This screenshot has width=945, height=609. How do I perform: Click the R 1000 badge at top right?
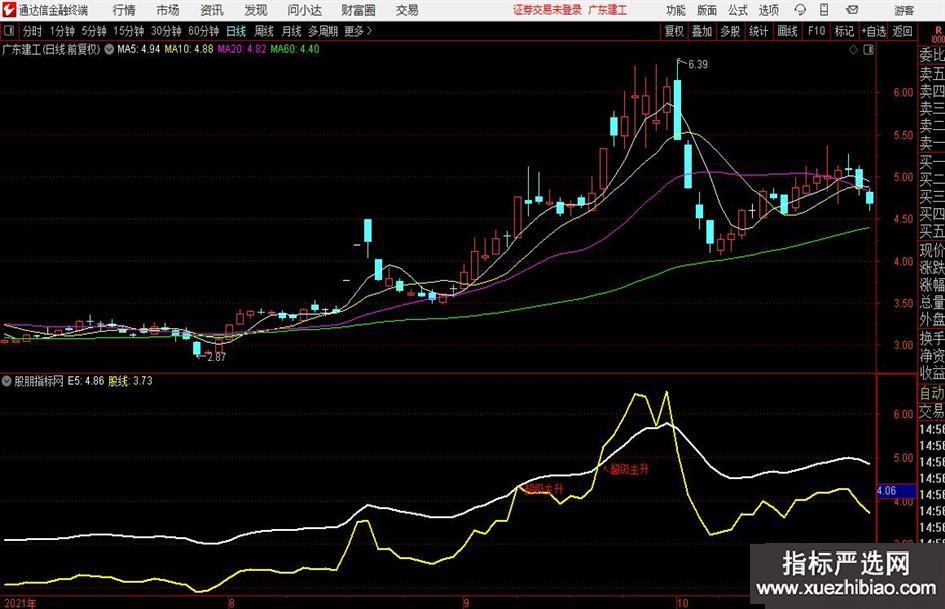tap(938, 34)
